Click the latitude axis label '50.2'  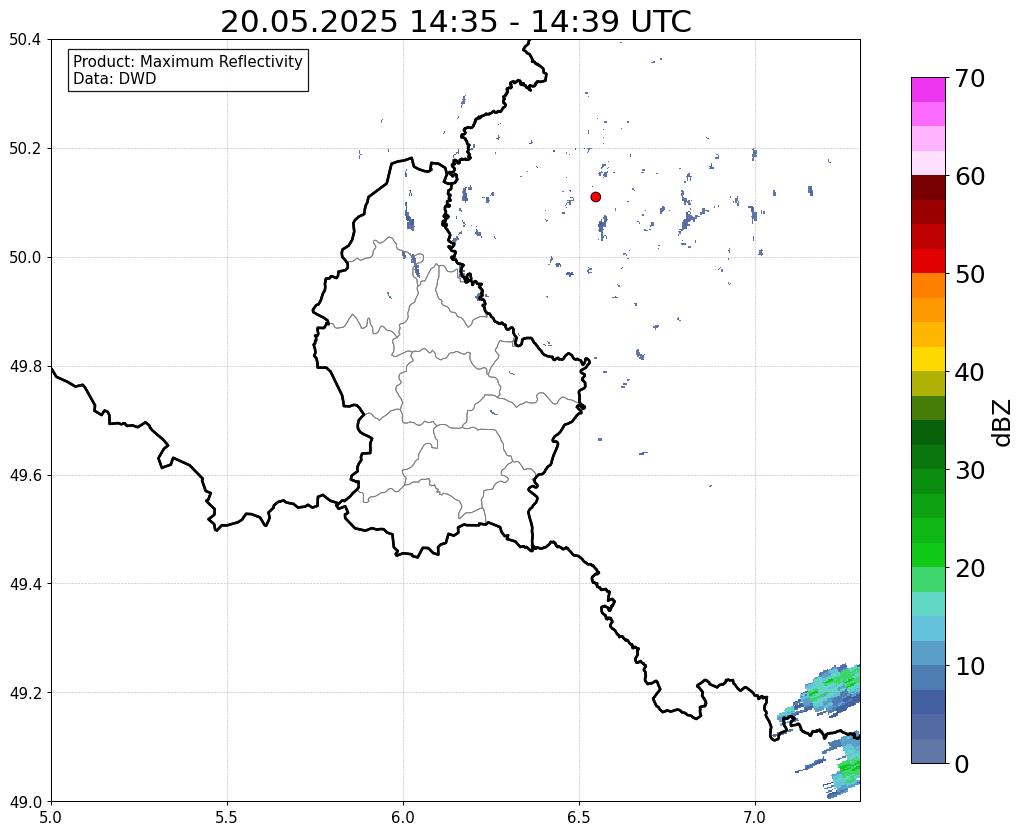coord(25,149)
